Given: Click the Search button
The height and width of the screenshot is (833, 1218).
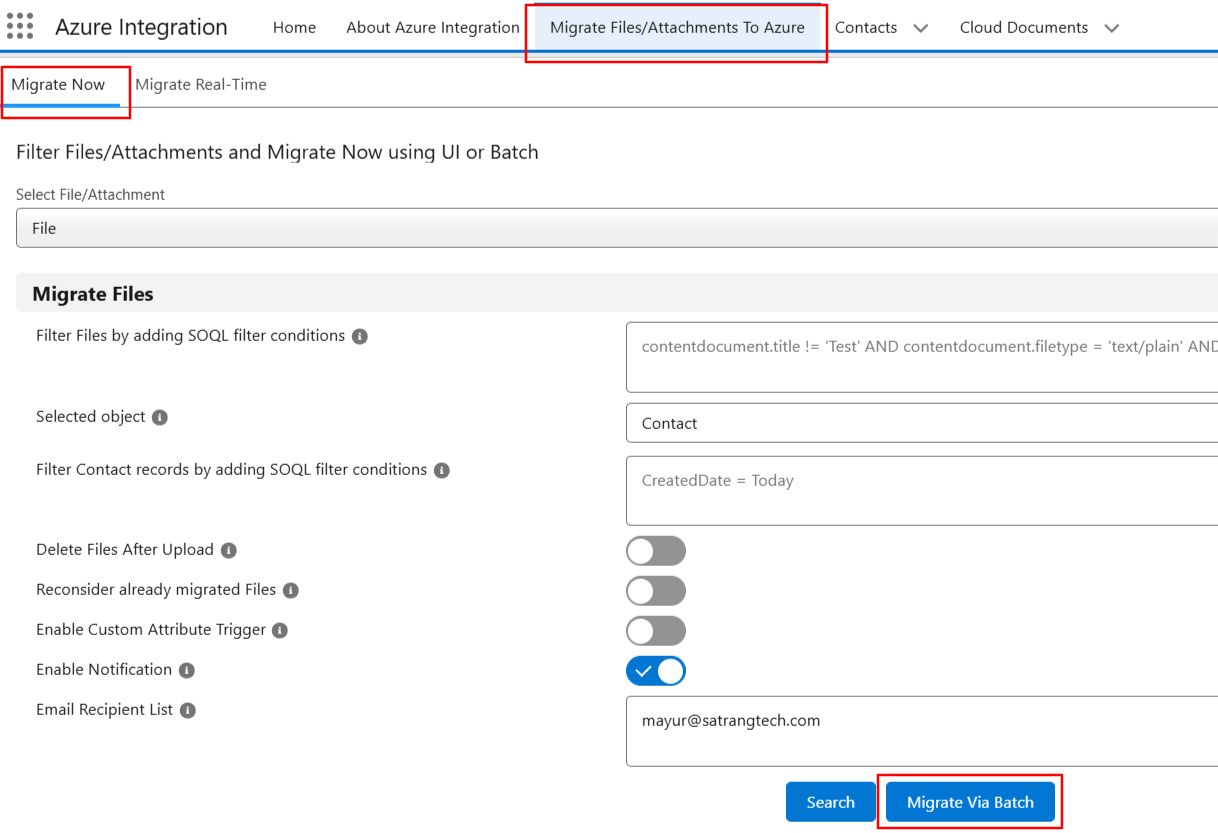Looking at the screenshot, I should coord(830,802).
